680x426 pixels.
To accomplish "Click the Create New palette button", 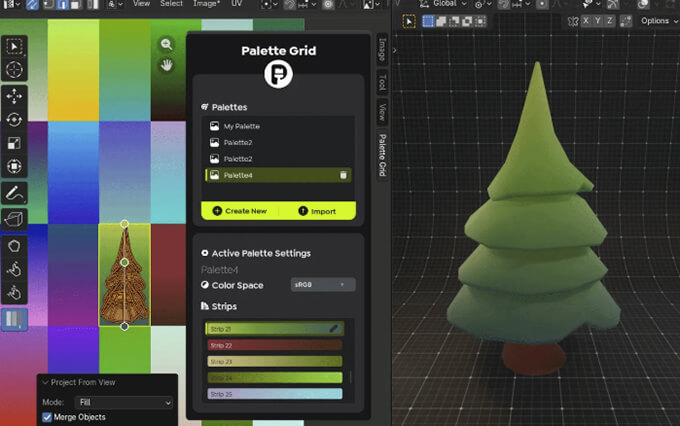I will (x=240, y=211).
